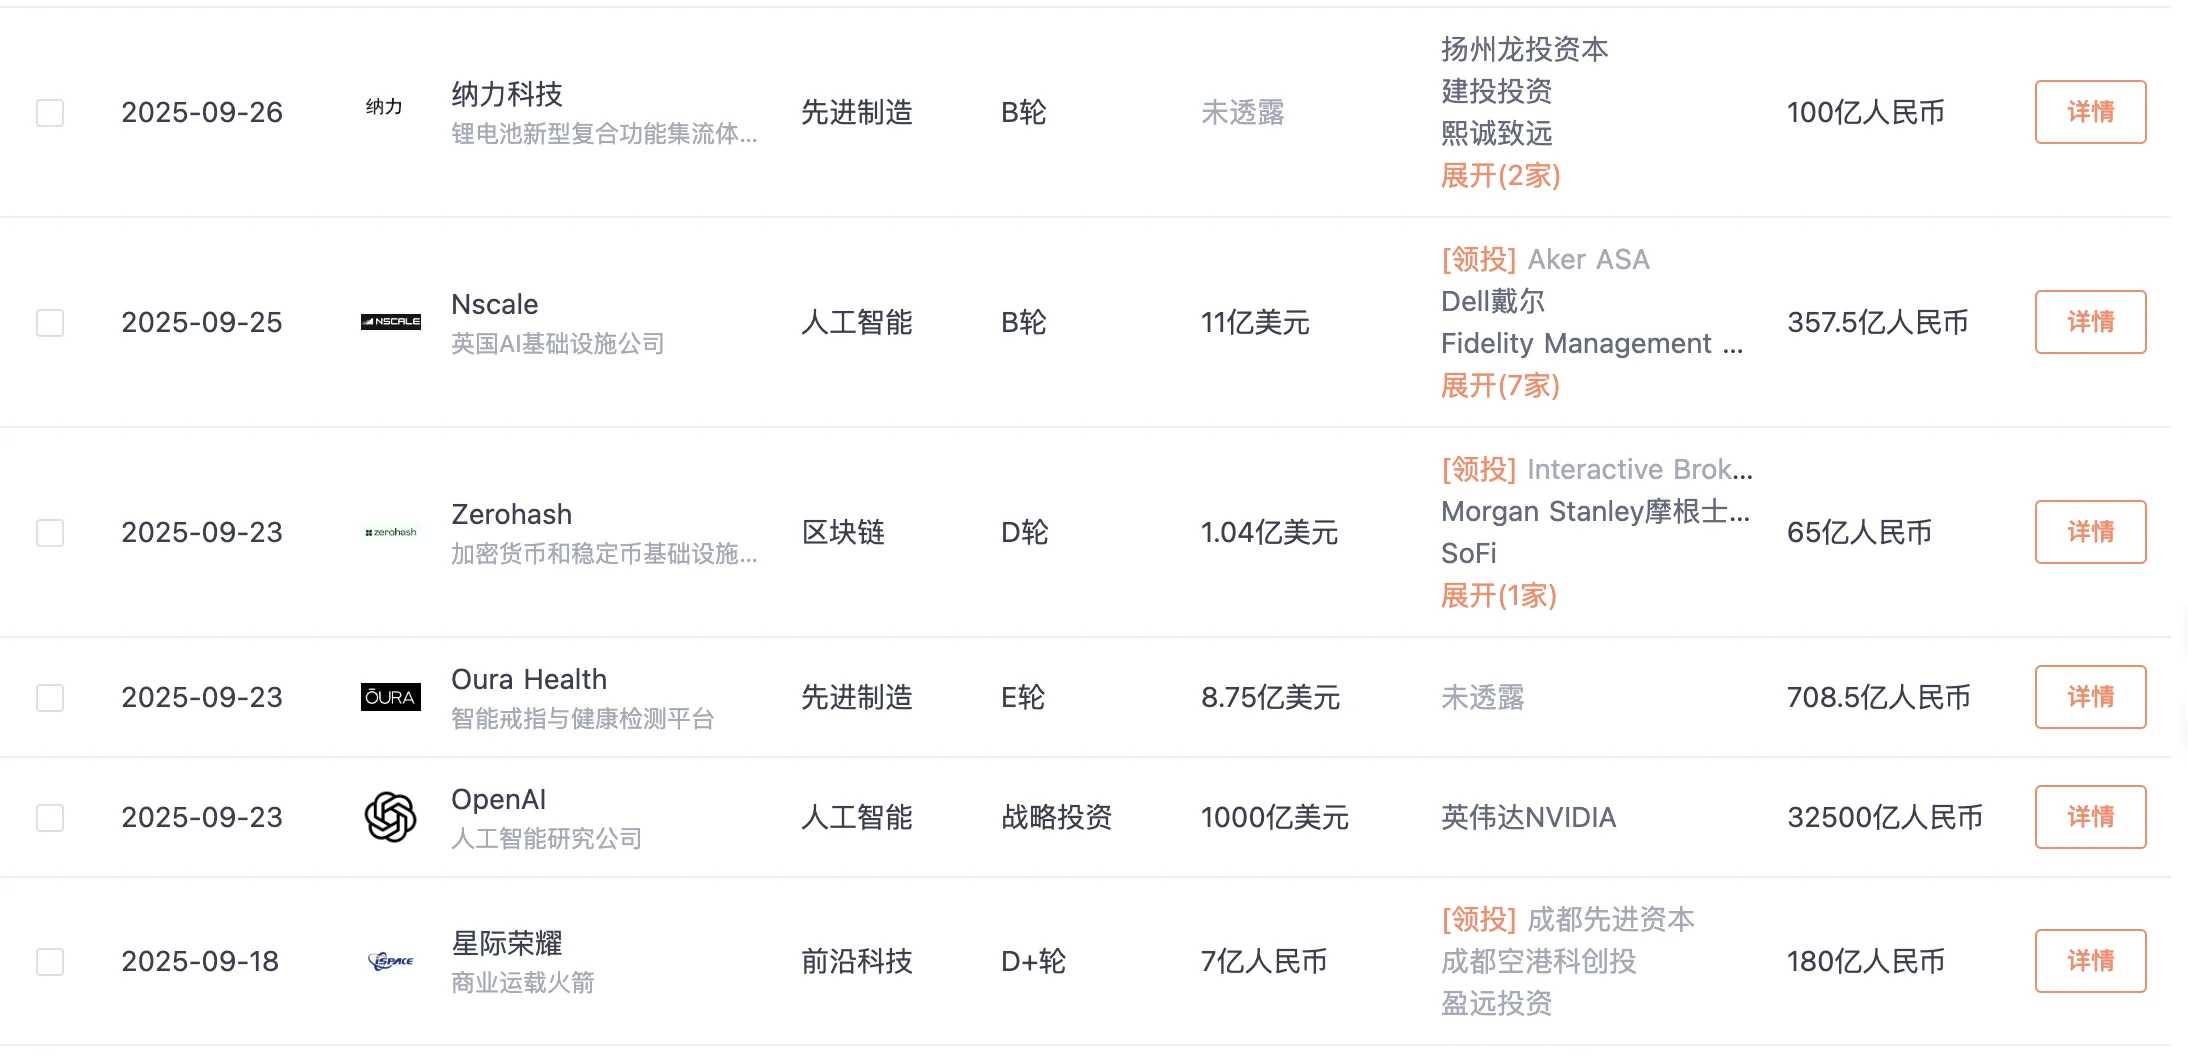Open the 纳力科技 company name
This screenshot has width=2188, height=1056.
click(x=507, y=94)
